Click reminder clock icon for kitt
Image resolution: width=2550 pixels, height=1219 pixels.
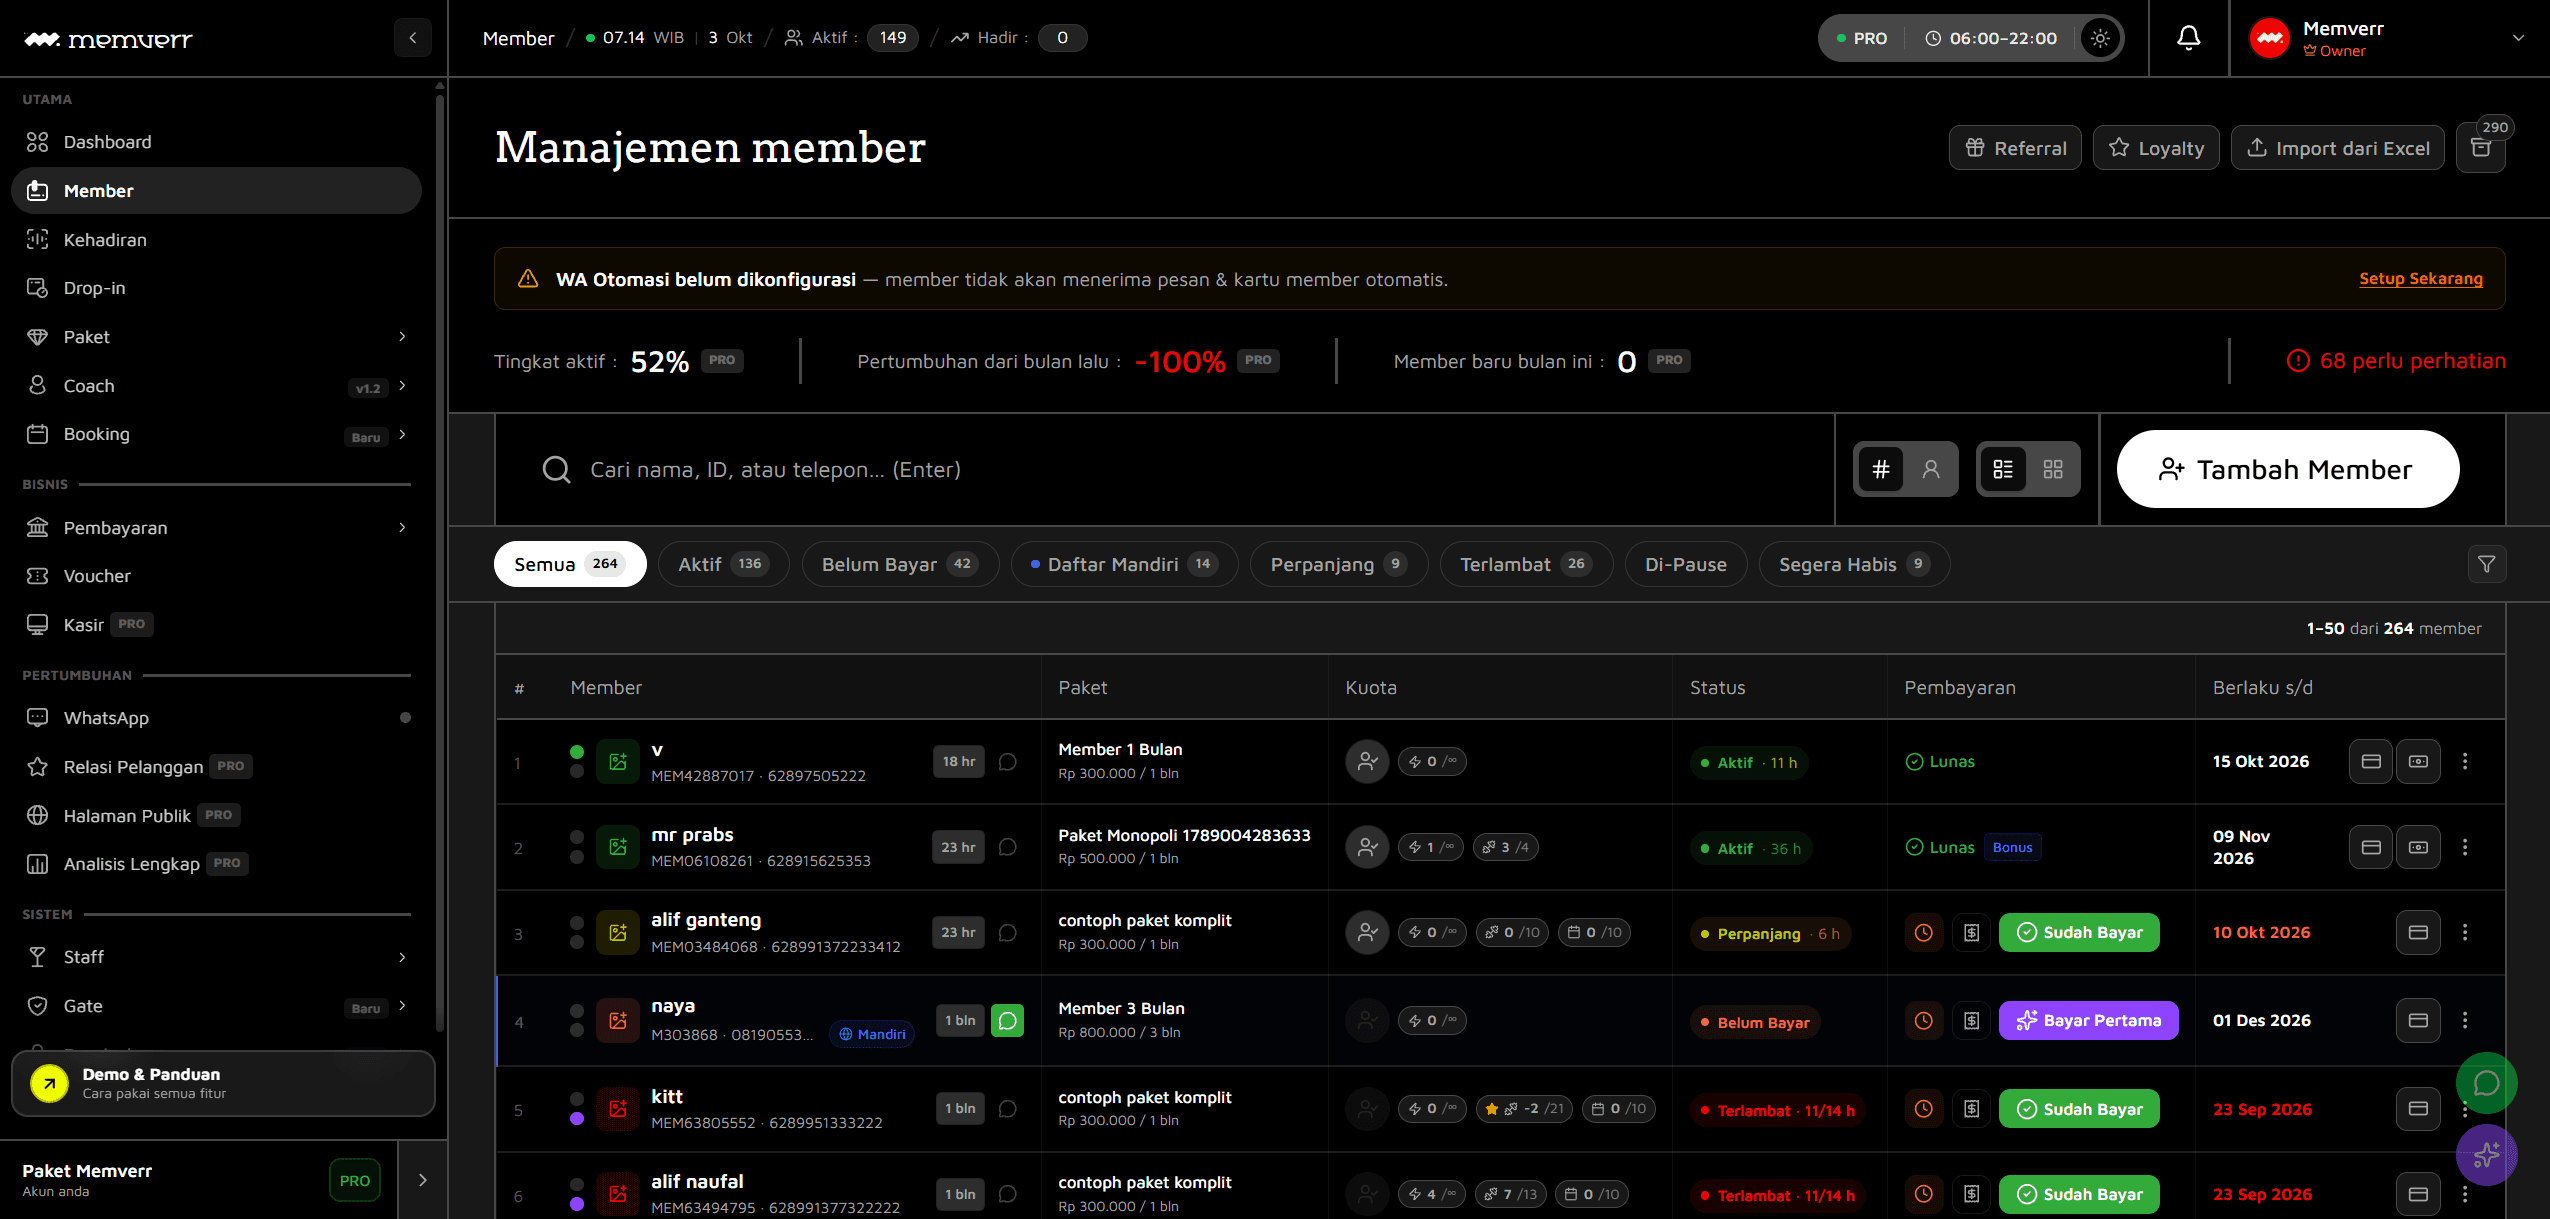coord(1923,1109)
